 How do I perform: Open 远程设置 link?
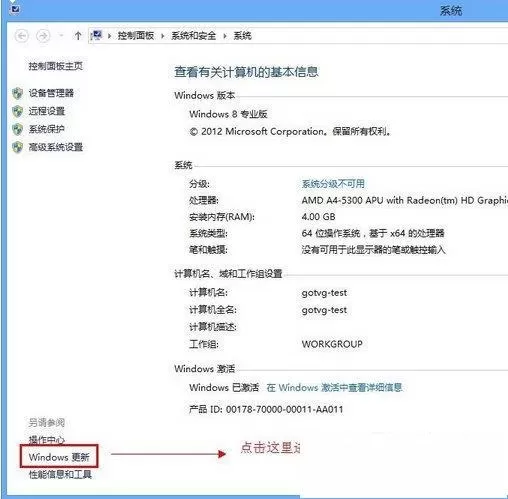47,111
